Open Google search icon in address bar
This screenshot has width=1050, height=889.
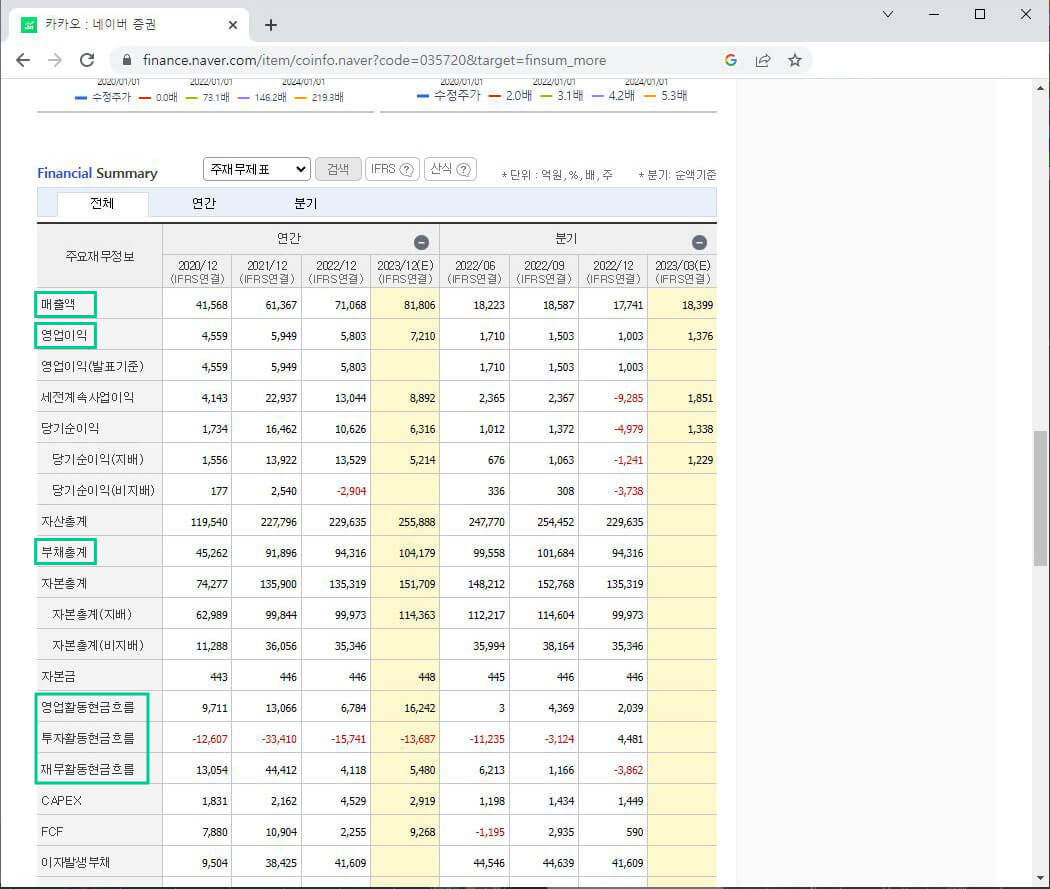pos(731,60)
